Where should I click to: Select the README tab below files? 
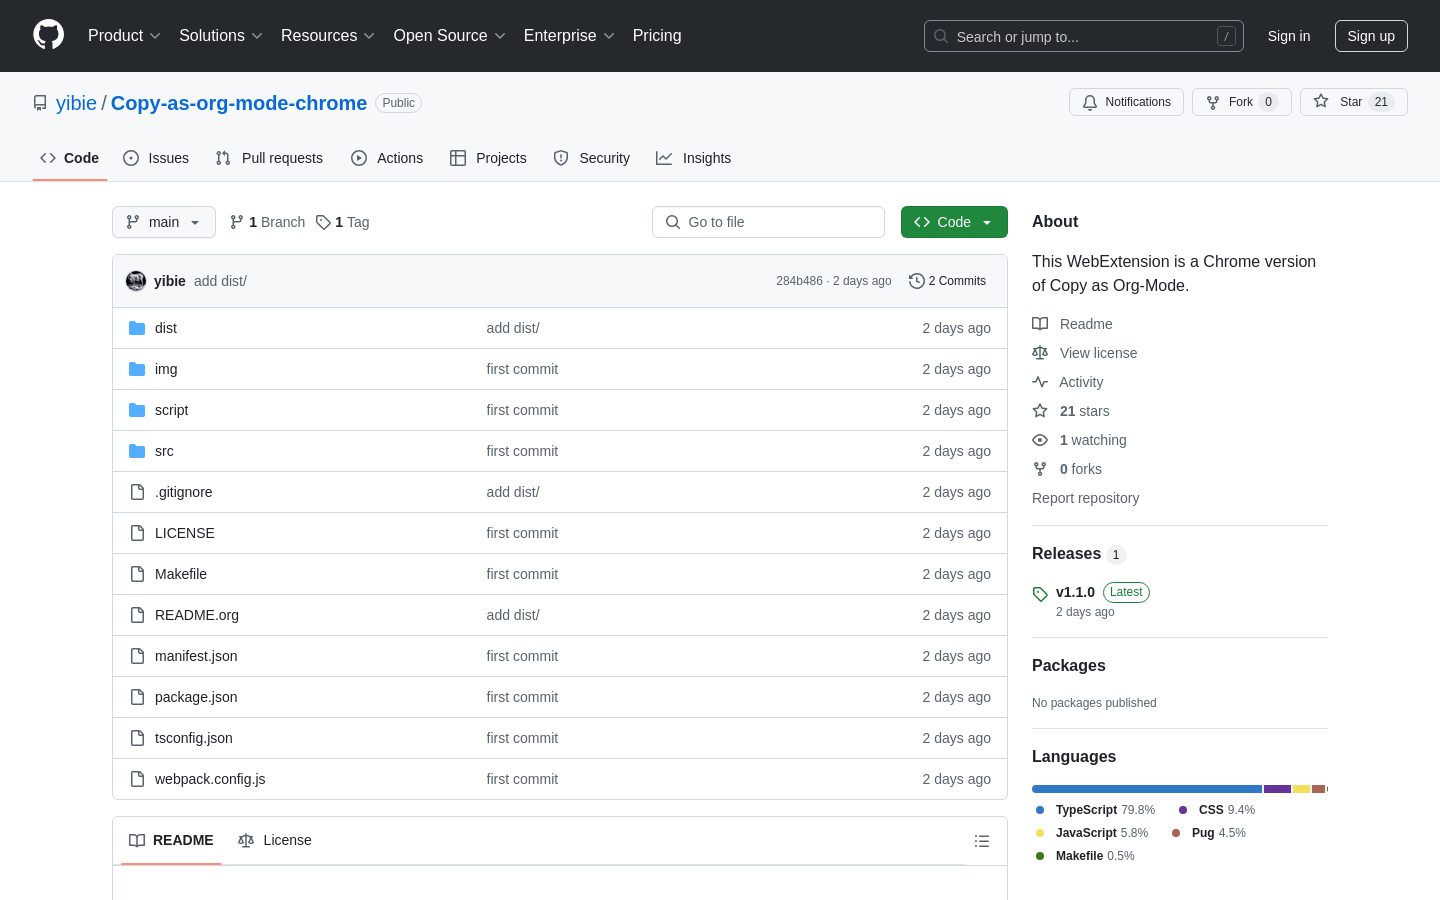click(171, 840)
